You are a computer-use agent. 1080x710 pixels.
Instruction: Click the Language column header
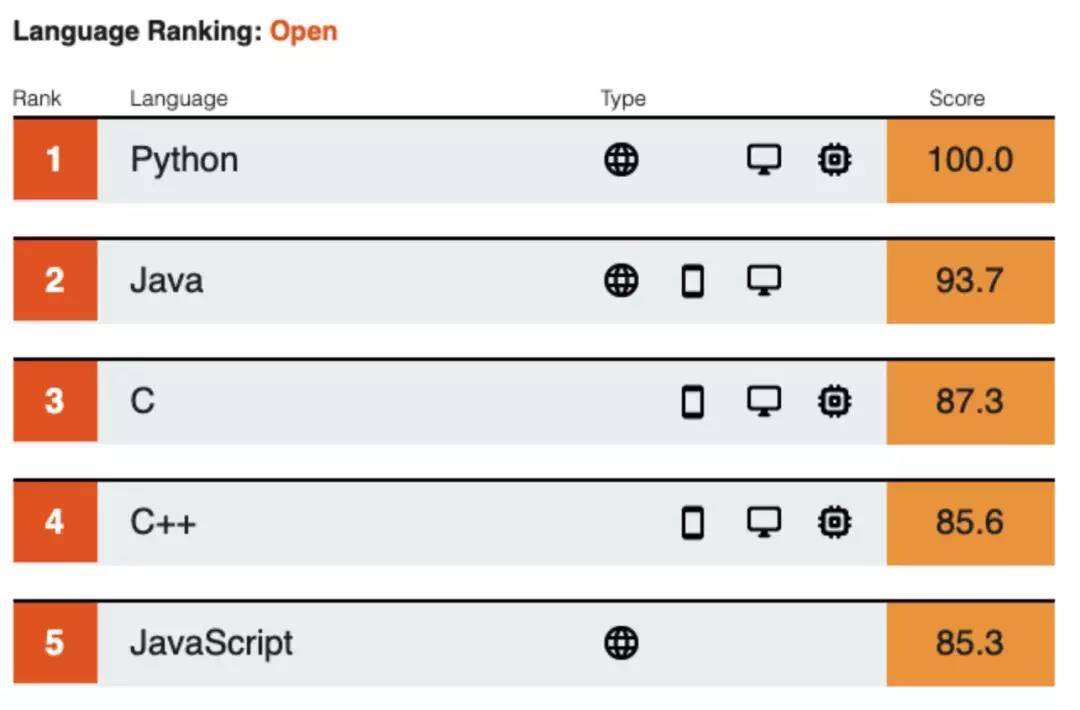178,98
